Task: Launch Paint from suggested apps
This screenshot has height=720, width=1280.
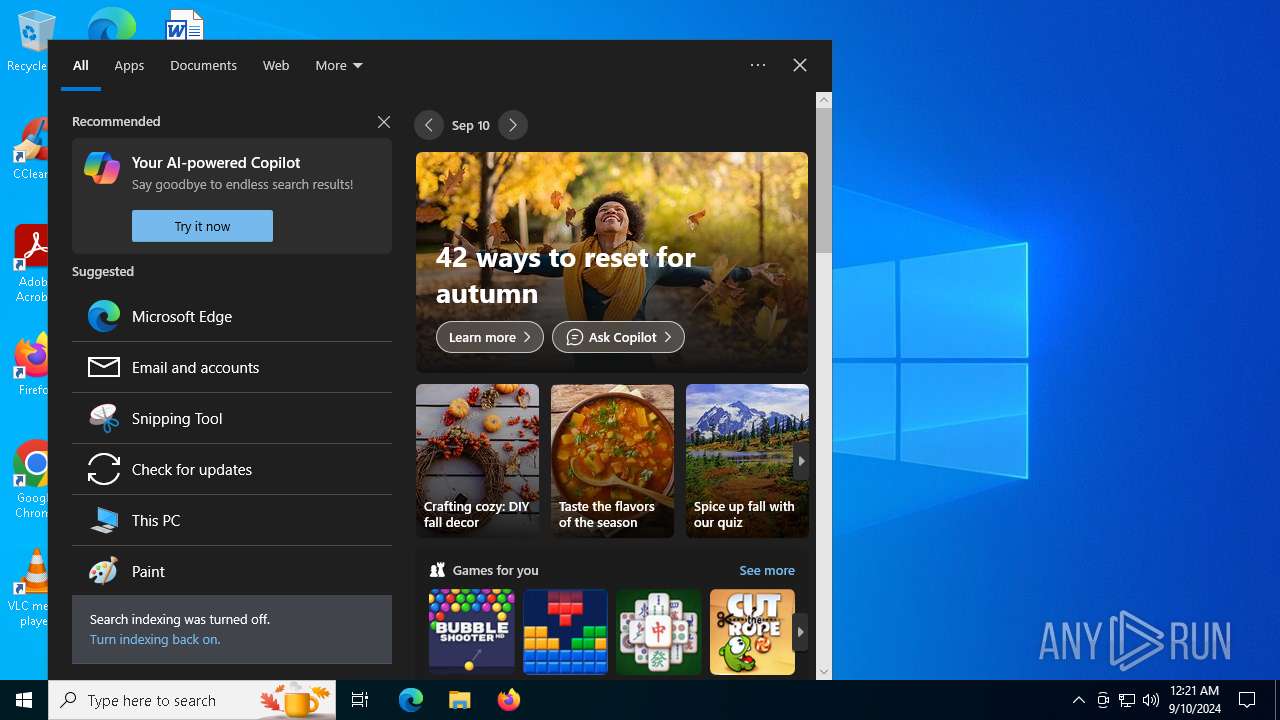Action: click(x=232, y=571)
